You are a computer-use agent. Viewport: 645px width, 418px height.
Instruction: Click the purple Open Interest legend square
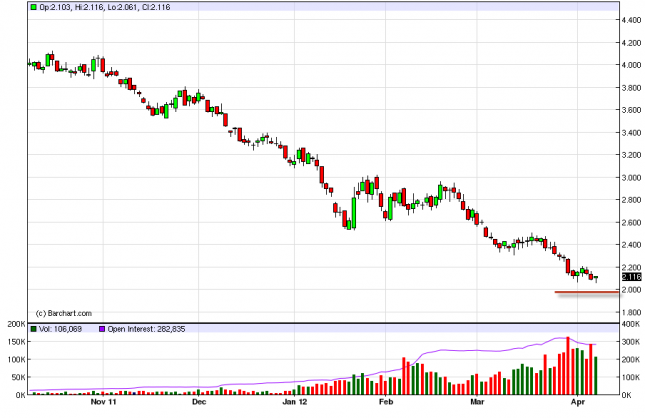click(x=102, y=329)
